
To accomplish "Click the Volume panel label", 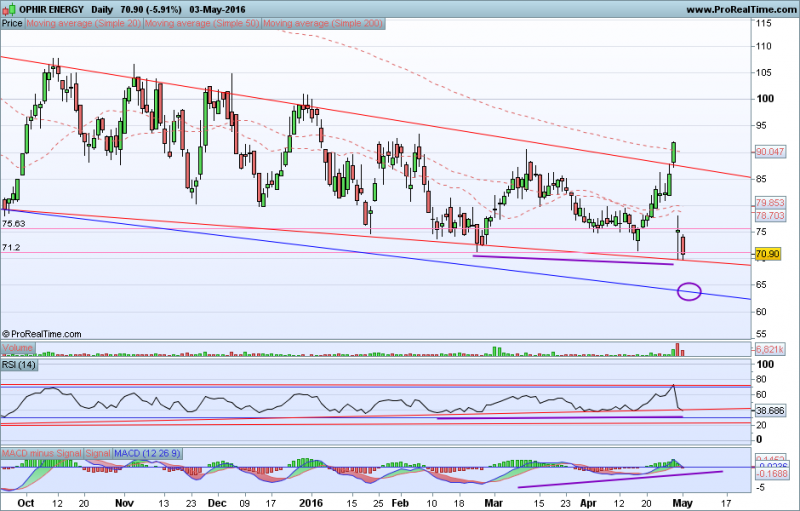I will [18, 348].
